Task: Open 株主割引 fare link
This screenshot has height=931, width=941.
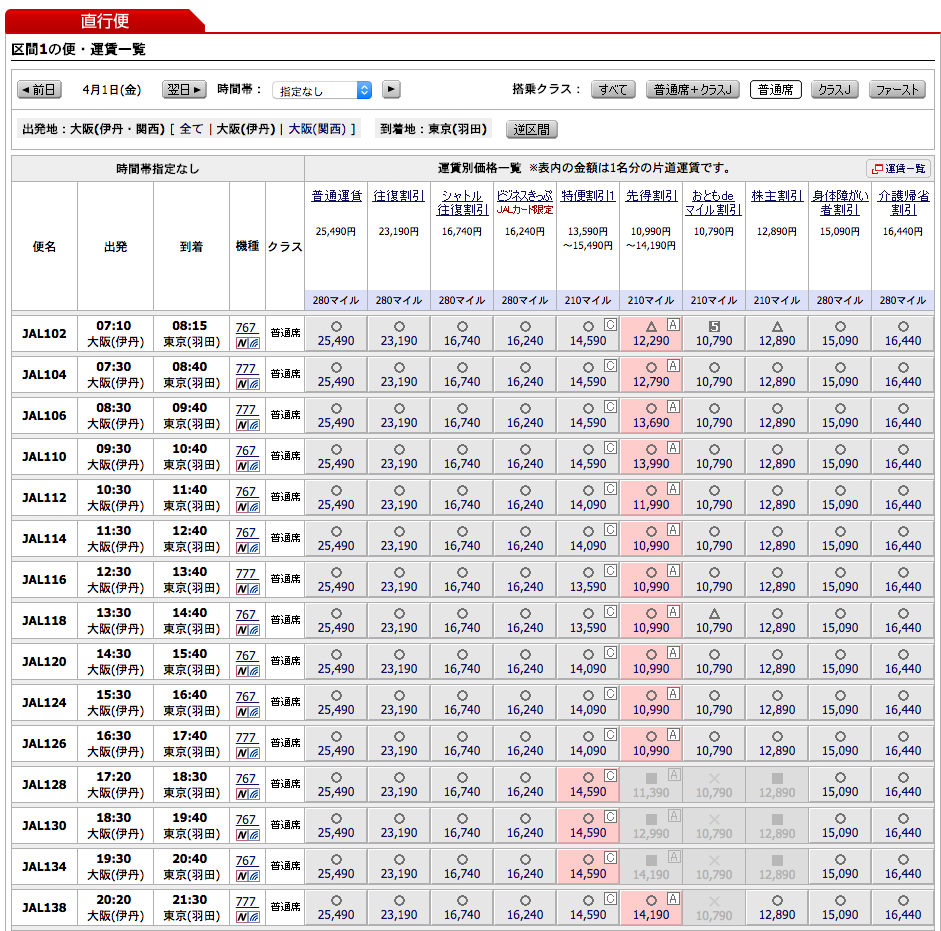Action: [x=777, y=196]
